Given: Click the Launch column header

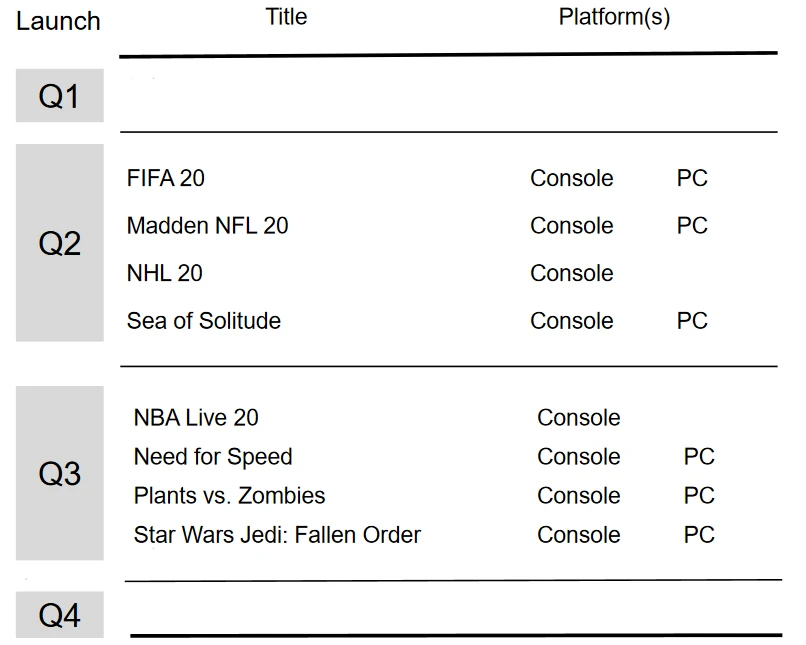Looking at the screenshot, I should 58,21.
